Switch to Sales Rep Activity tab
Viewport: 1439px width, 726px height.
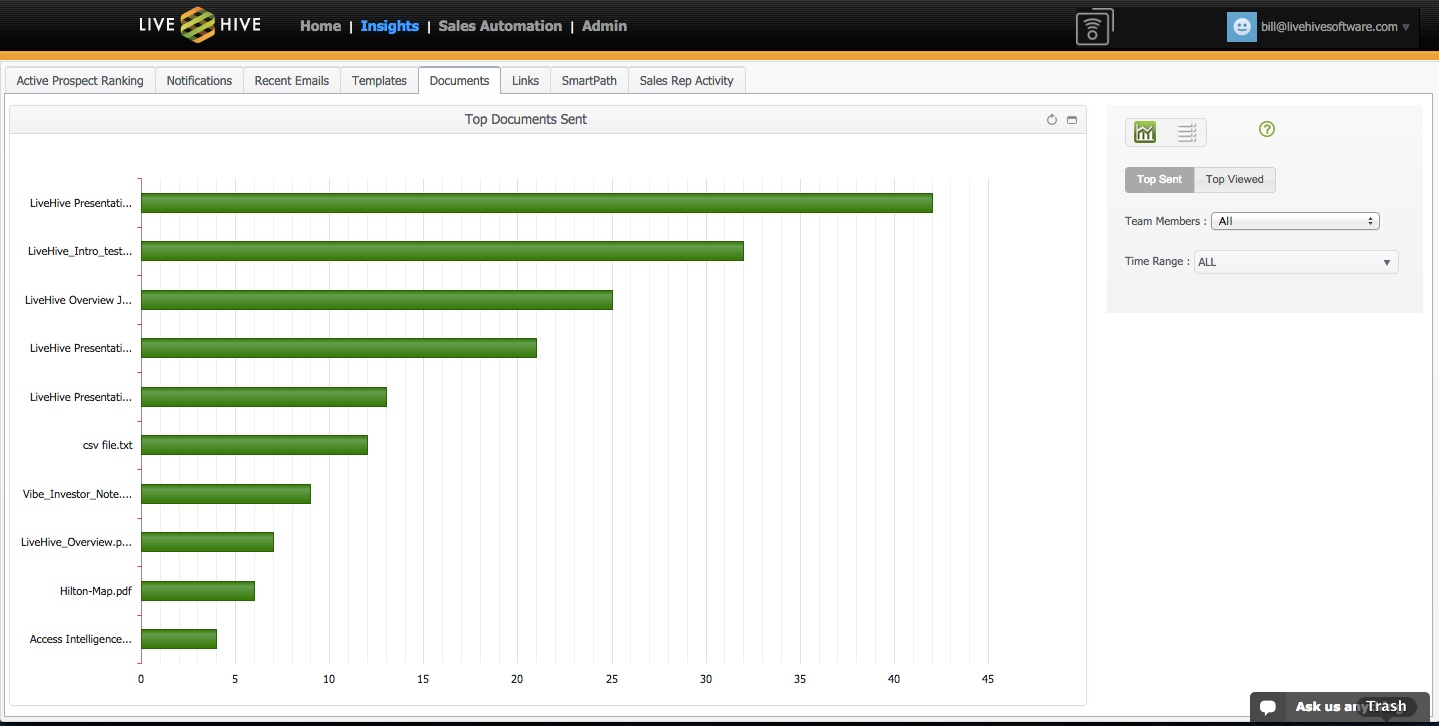686,81
